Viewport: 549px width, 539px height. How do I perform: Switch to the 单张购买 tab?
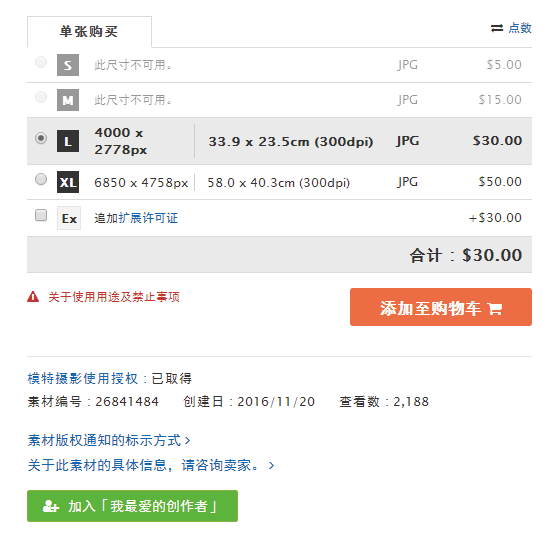(89, 32)
